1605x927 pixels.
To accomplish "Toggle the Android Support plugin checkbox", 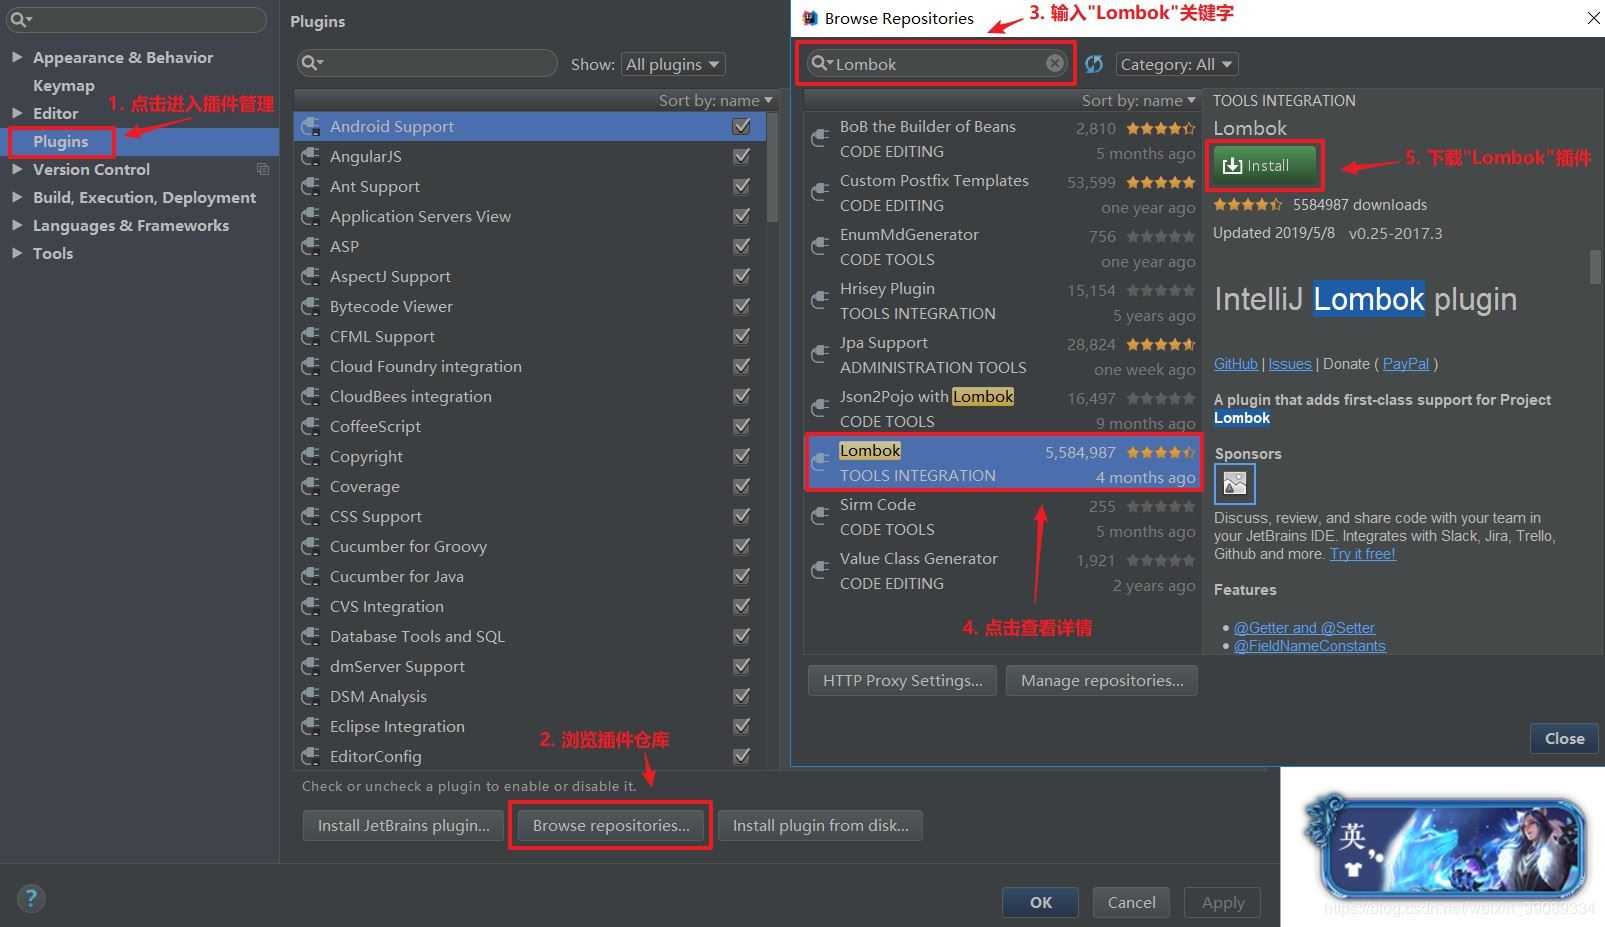I will [741, 126].
